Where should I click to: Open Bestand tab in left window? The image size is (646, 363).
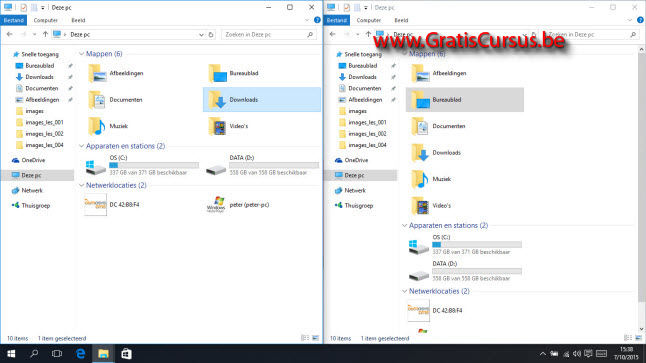(14, 20)
